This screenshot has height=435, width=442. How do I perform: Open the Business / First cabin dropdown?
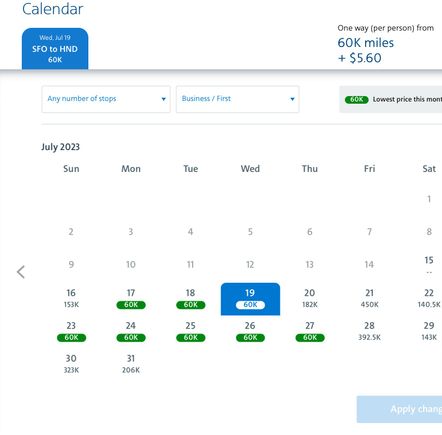237,99
